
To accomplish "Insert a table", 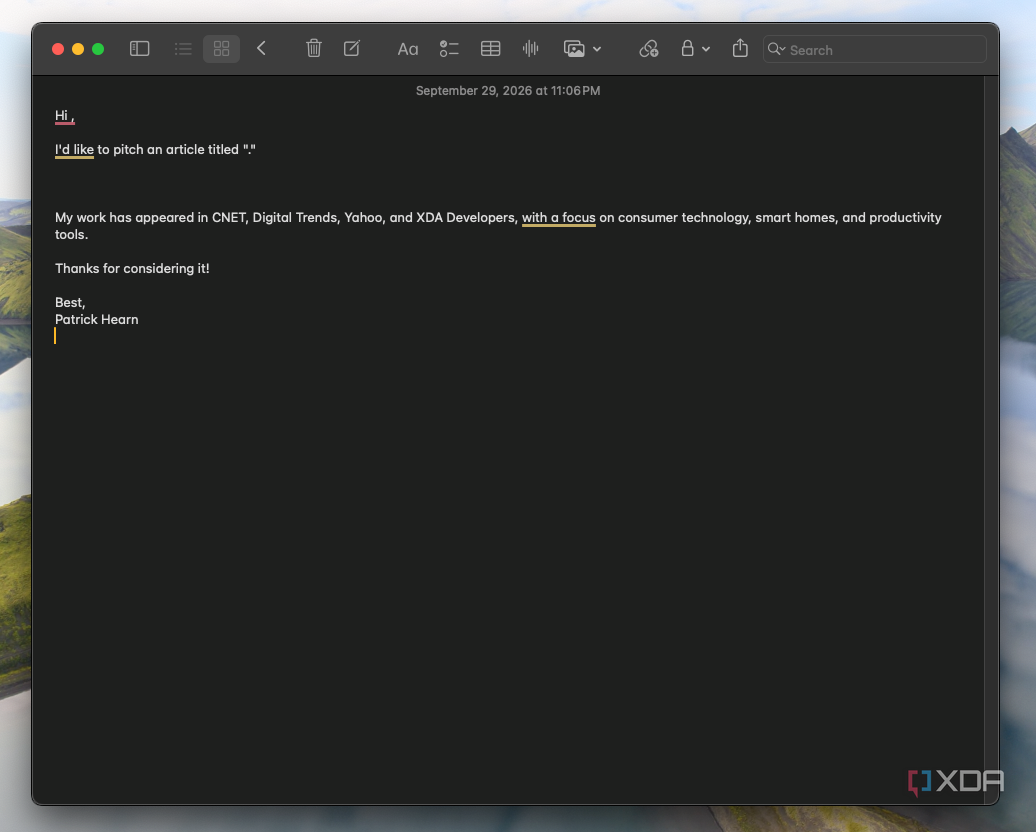I will (x=491, y=49).
